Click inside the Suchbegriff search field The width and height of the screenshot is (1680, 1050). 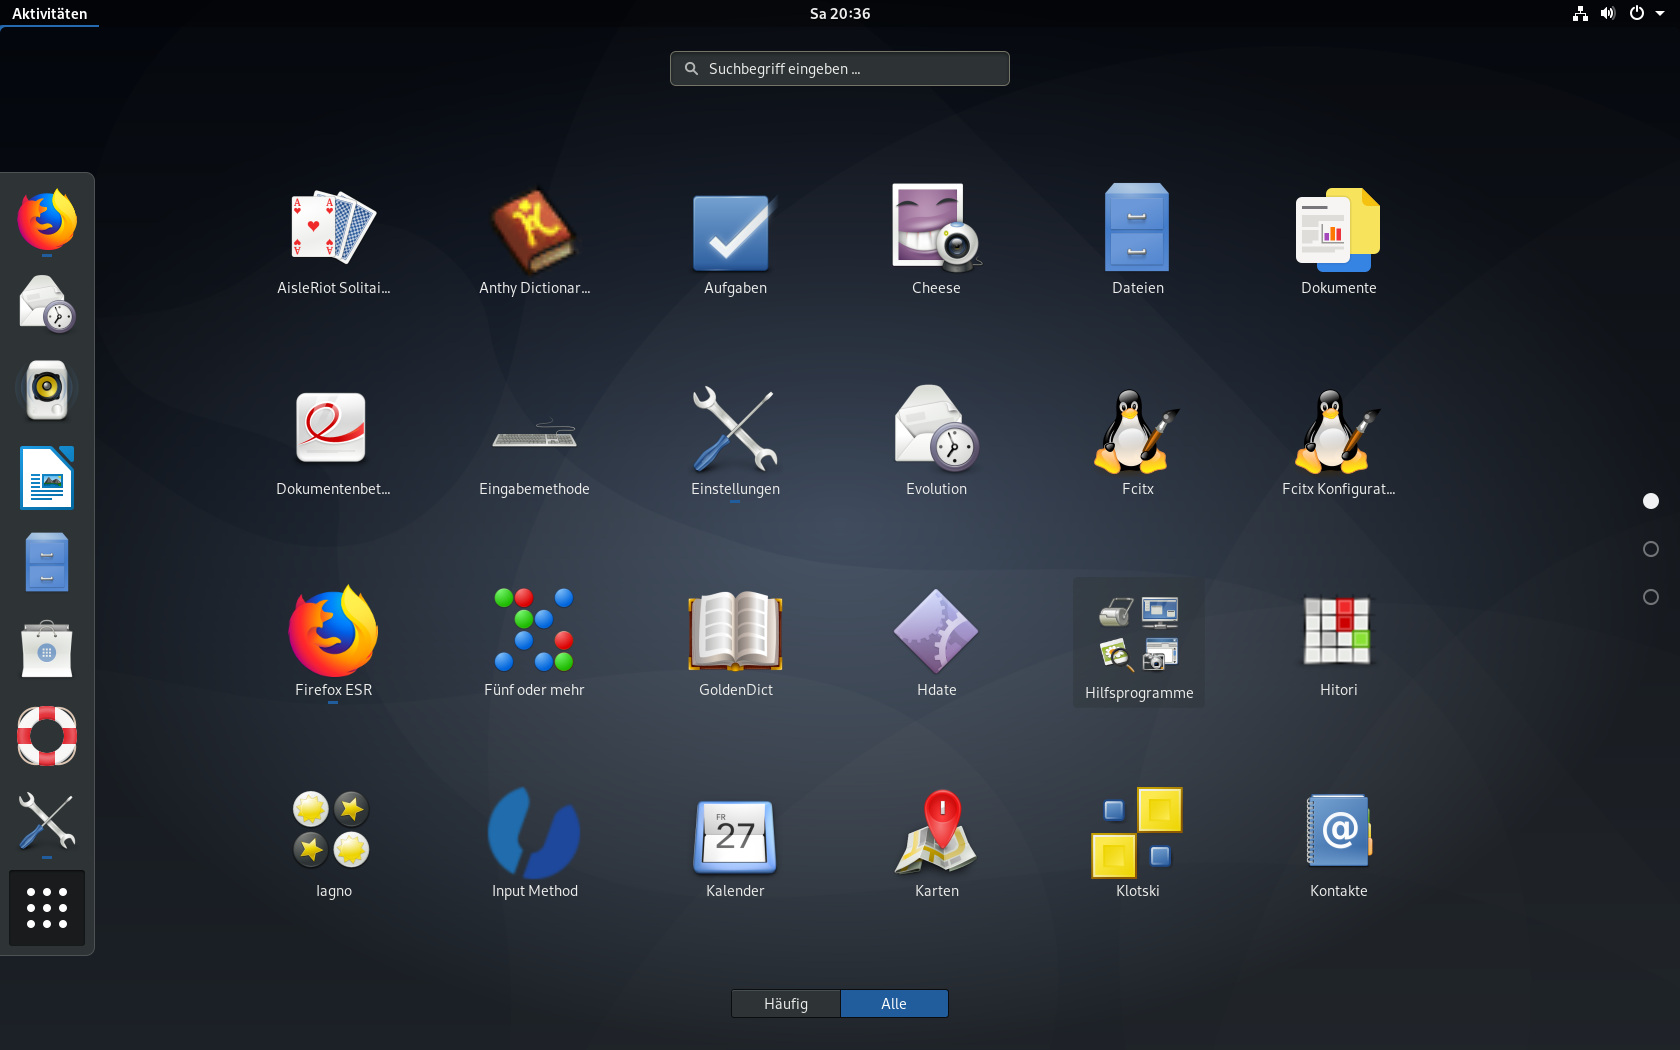839,68
